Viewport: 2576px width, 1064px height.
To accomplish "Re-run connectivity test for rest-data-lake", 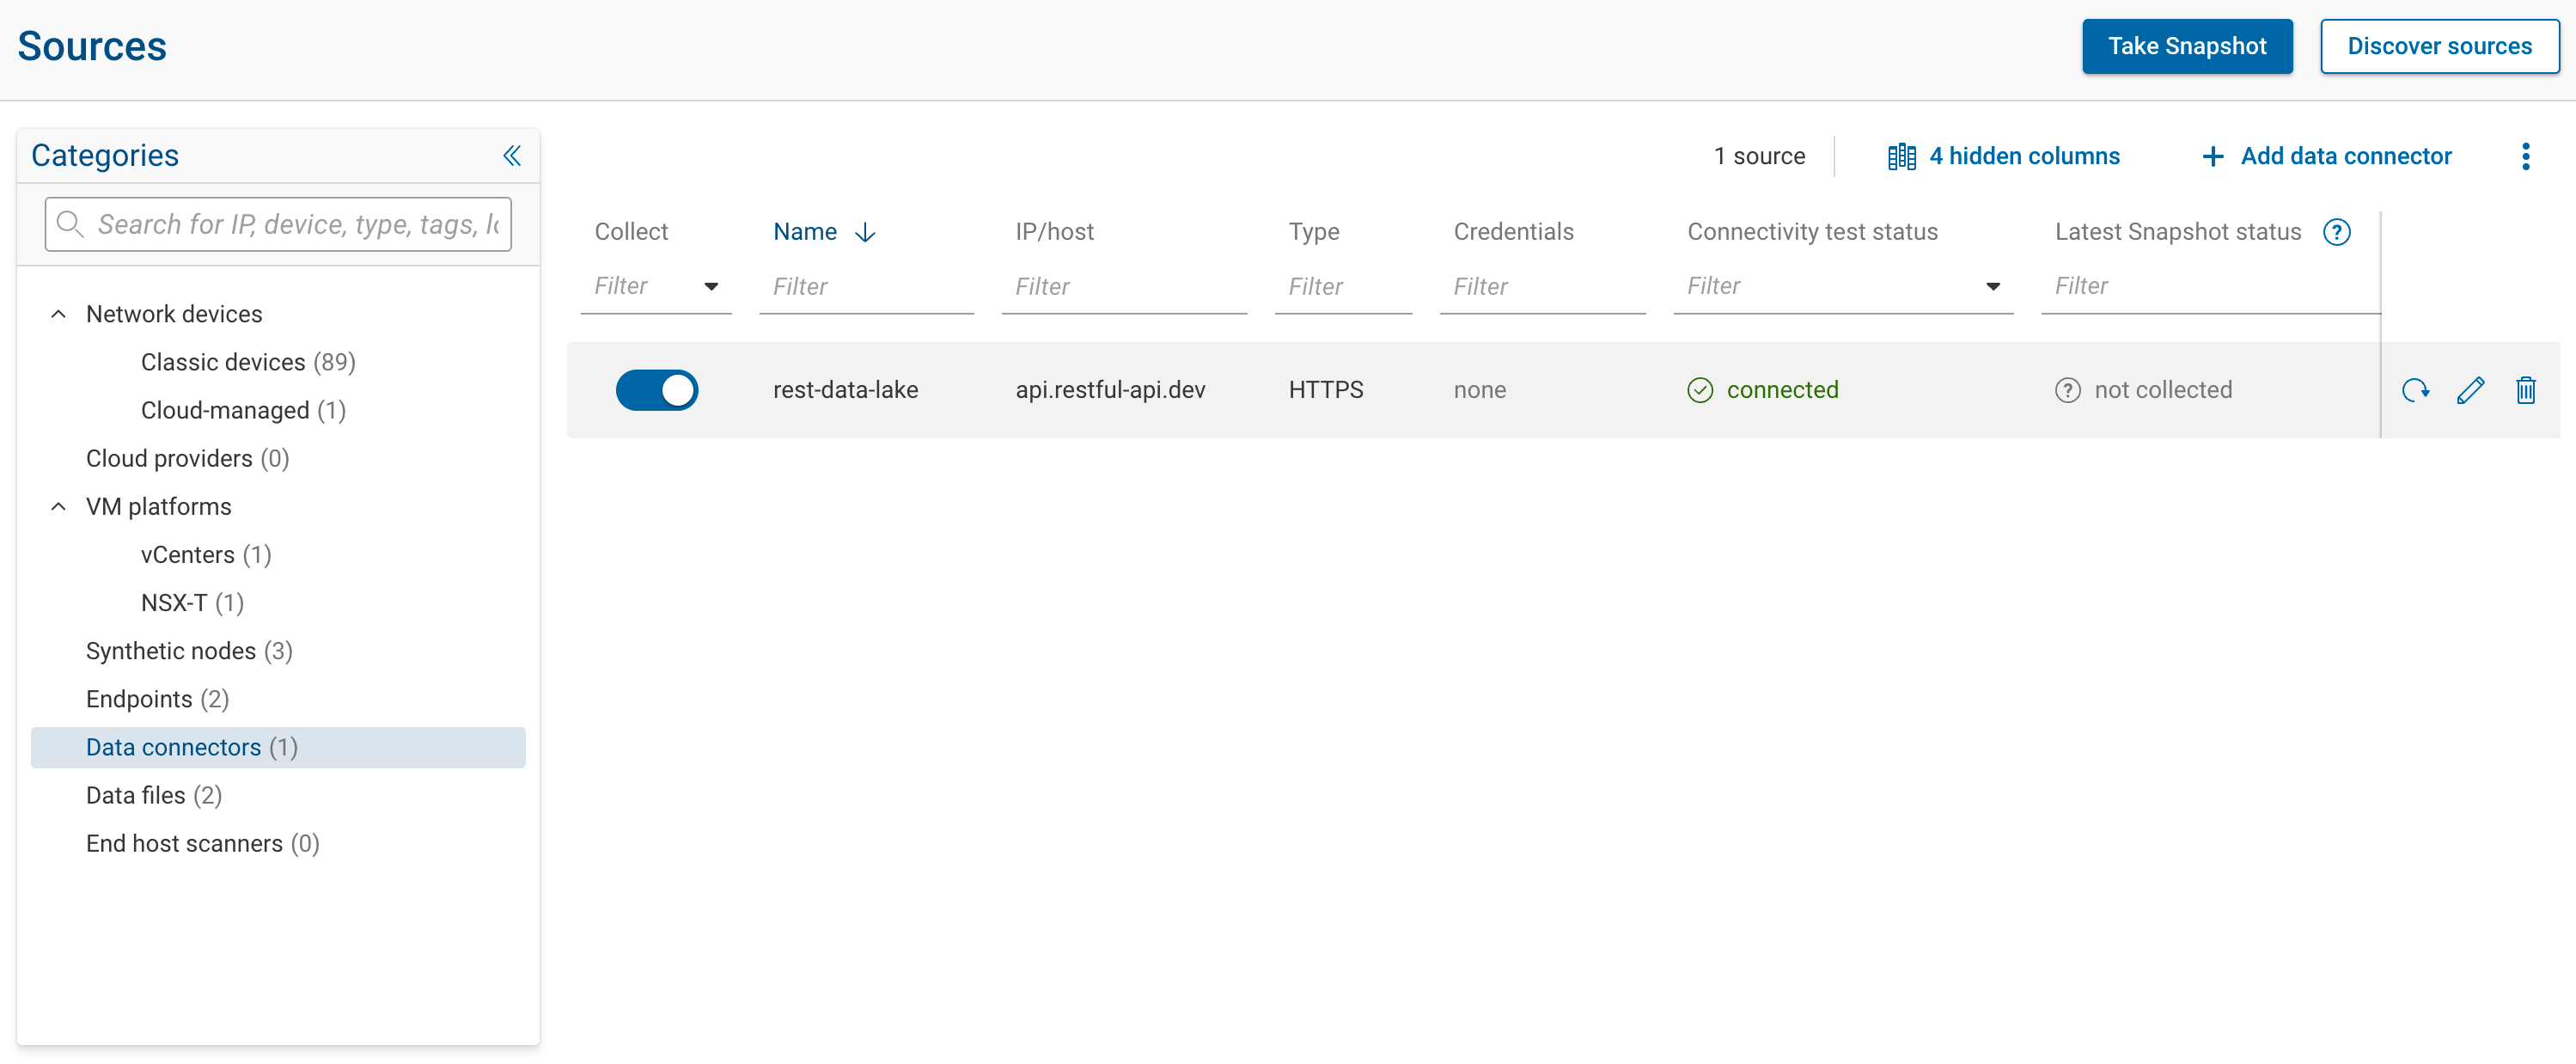I will (2416, 390).
